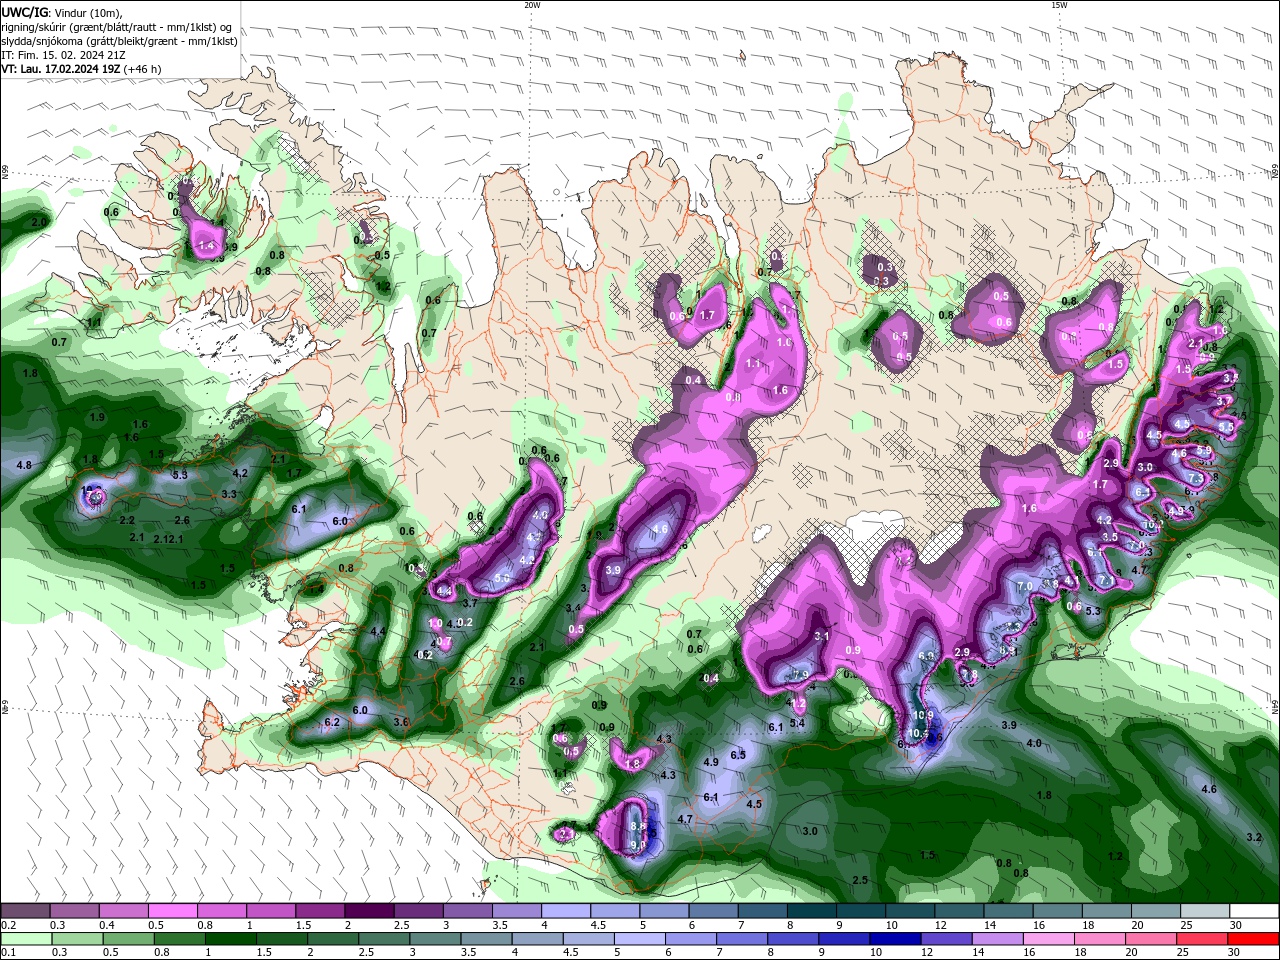Click the bottom-row swatch between 2.5 and 3
This screenshot has height=960, width=1280.
tap(384, 938)
